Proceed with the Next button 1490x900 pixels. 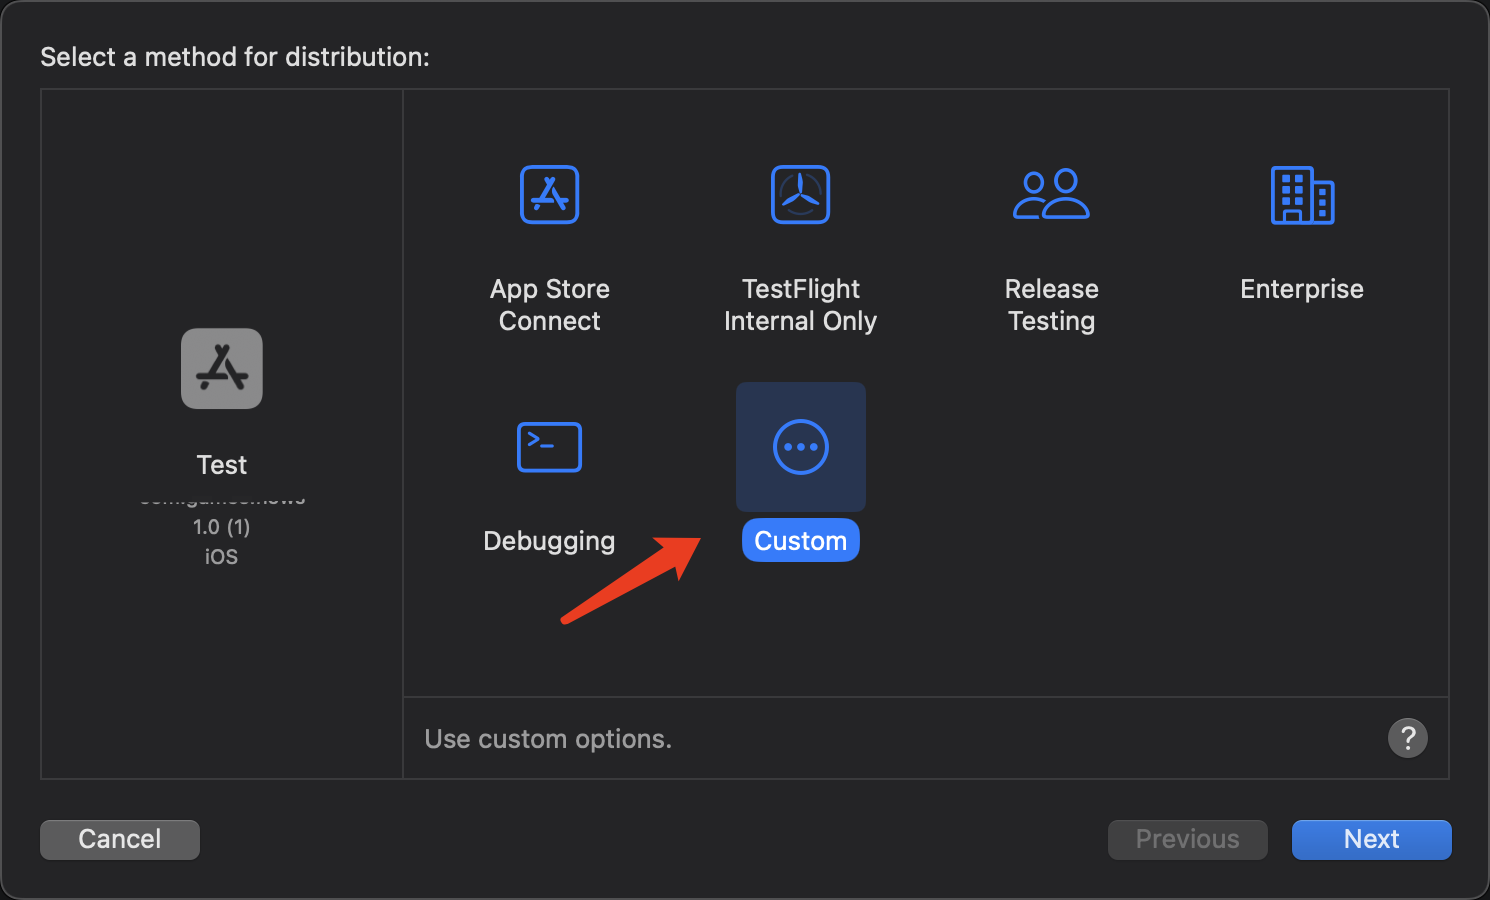pos(1371,840)
